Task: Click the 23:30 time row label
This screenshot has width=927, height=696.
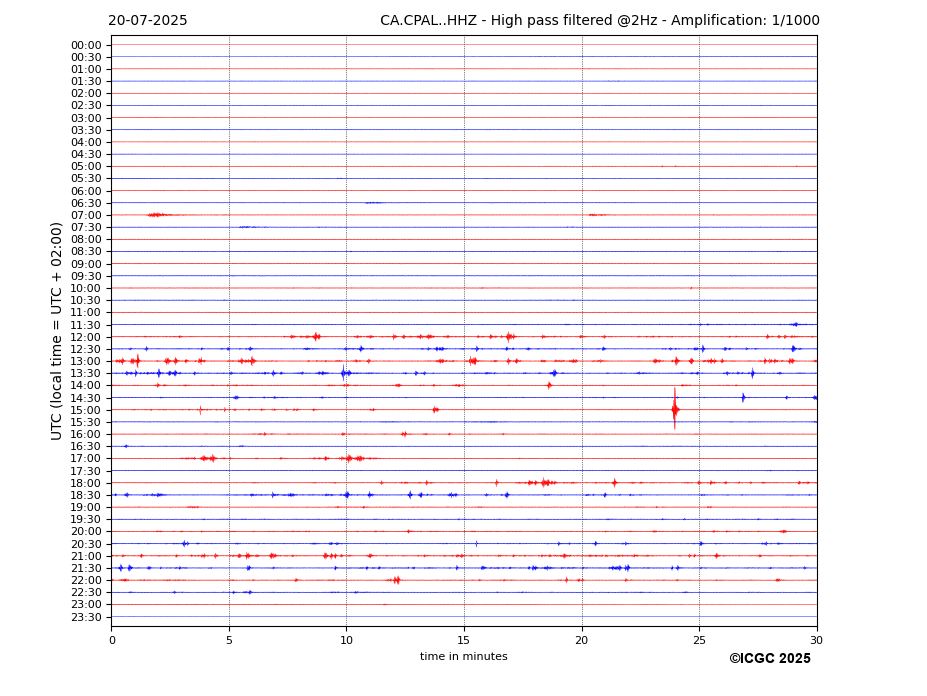Action: [86, 617]
